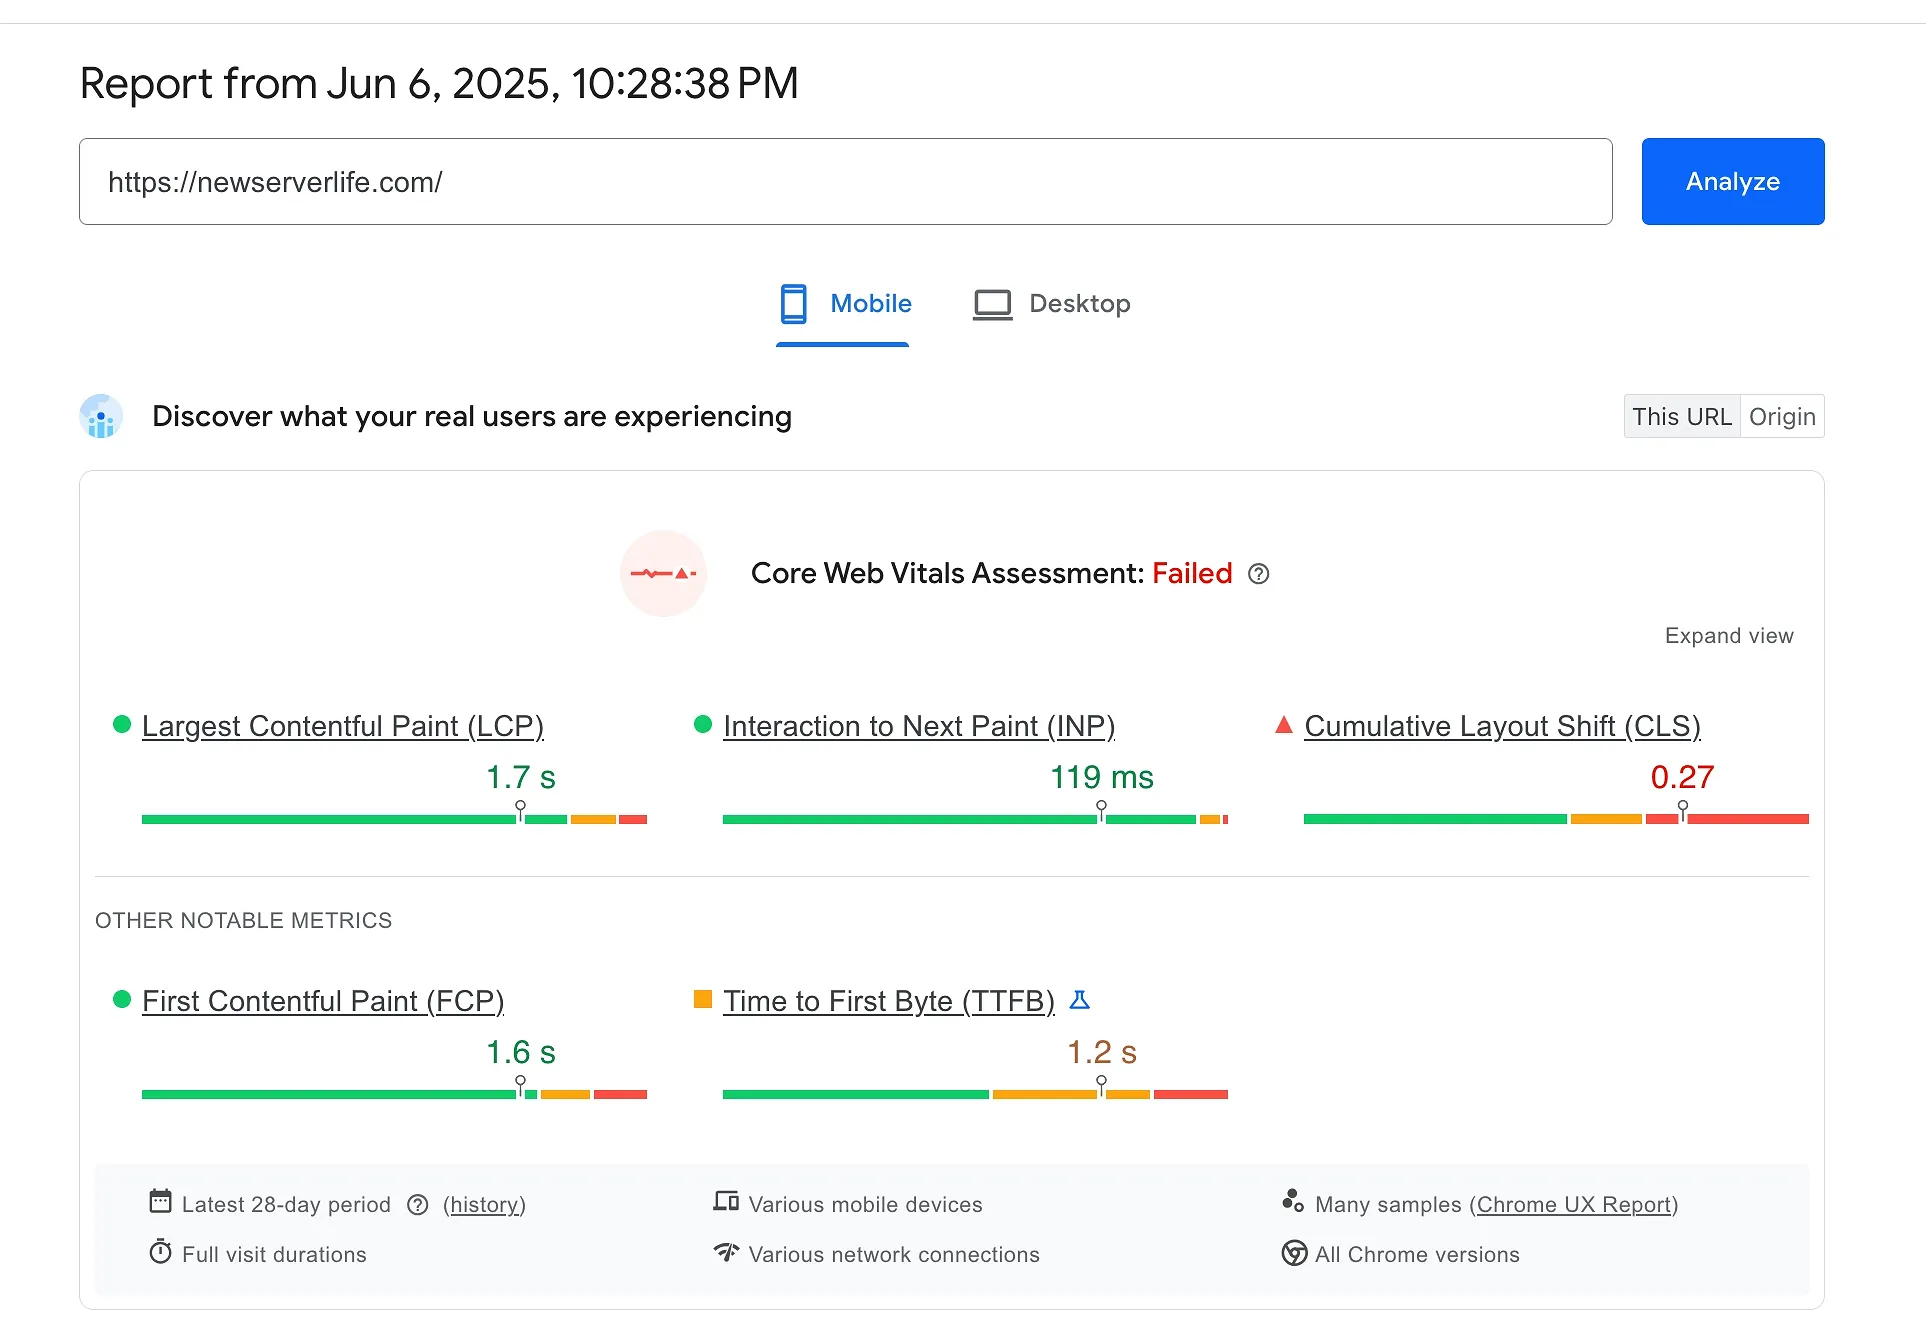Image resolution: width=1926 pixels, height=1326 pixels.
Task: Click the desktop laptop icon
Action: pos(992,304)
